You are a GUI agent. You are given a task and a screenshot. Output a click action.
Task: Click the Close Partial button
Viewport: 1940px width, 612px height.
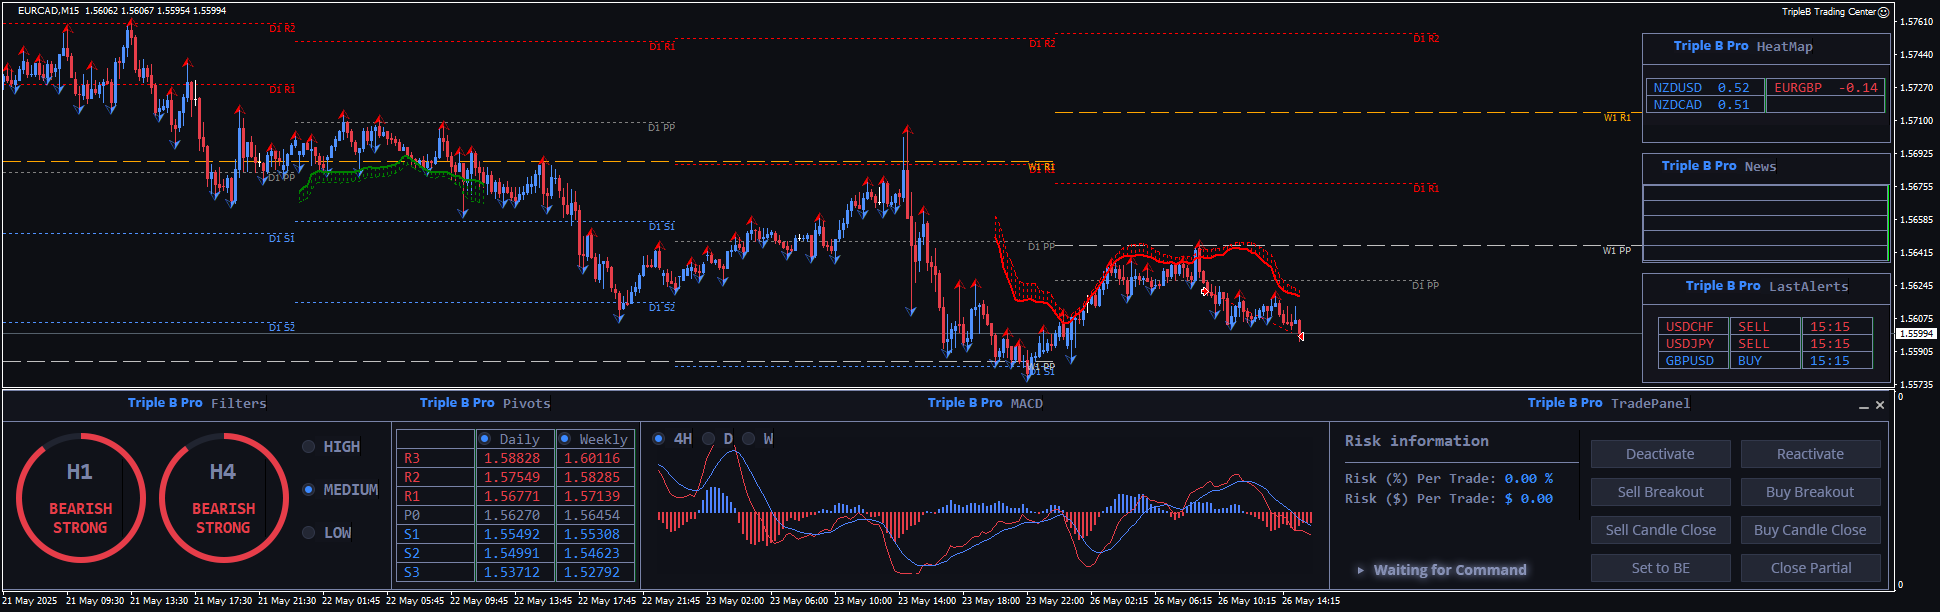pos(1810,568)
